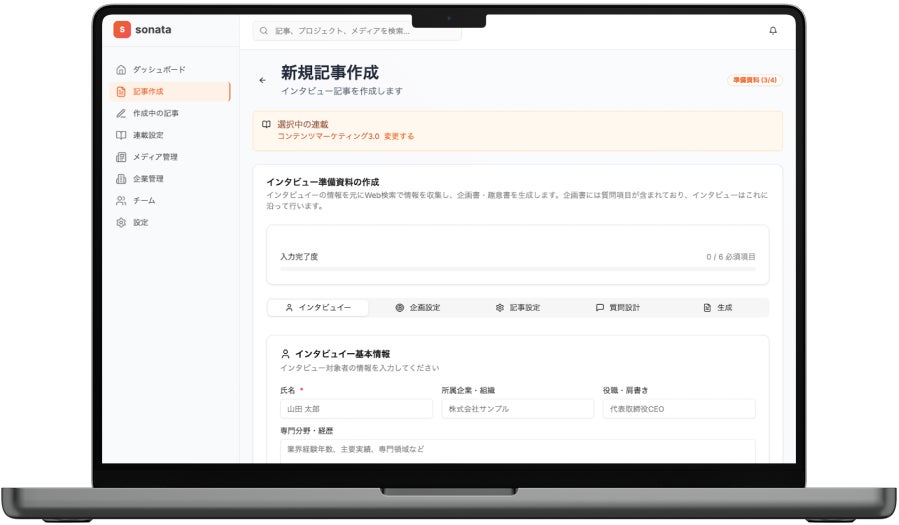
Task: Click the ダッシュボード home icon
Action: coord(121,69)
